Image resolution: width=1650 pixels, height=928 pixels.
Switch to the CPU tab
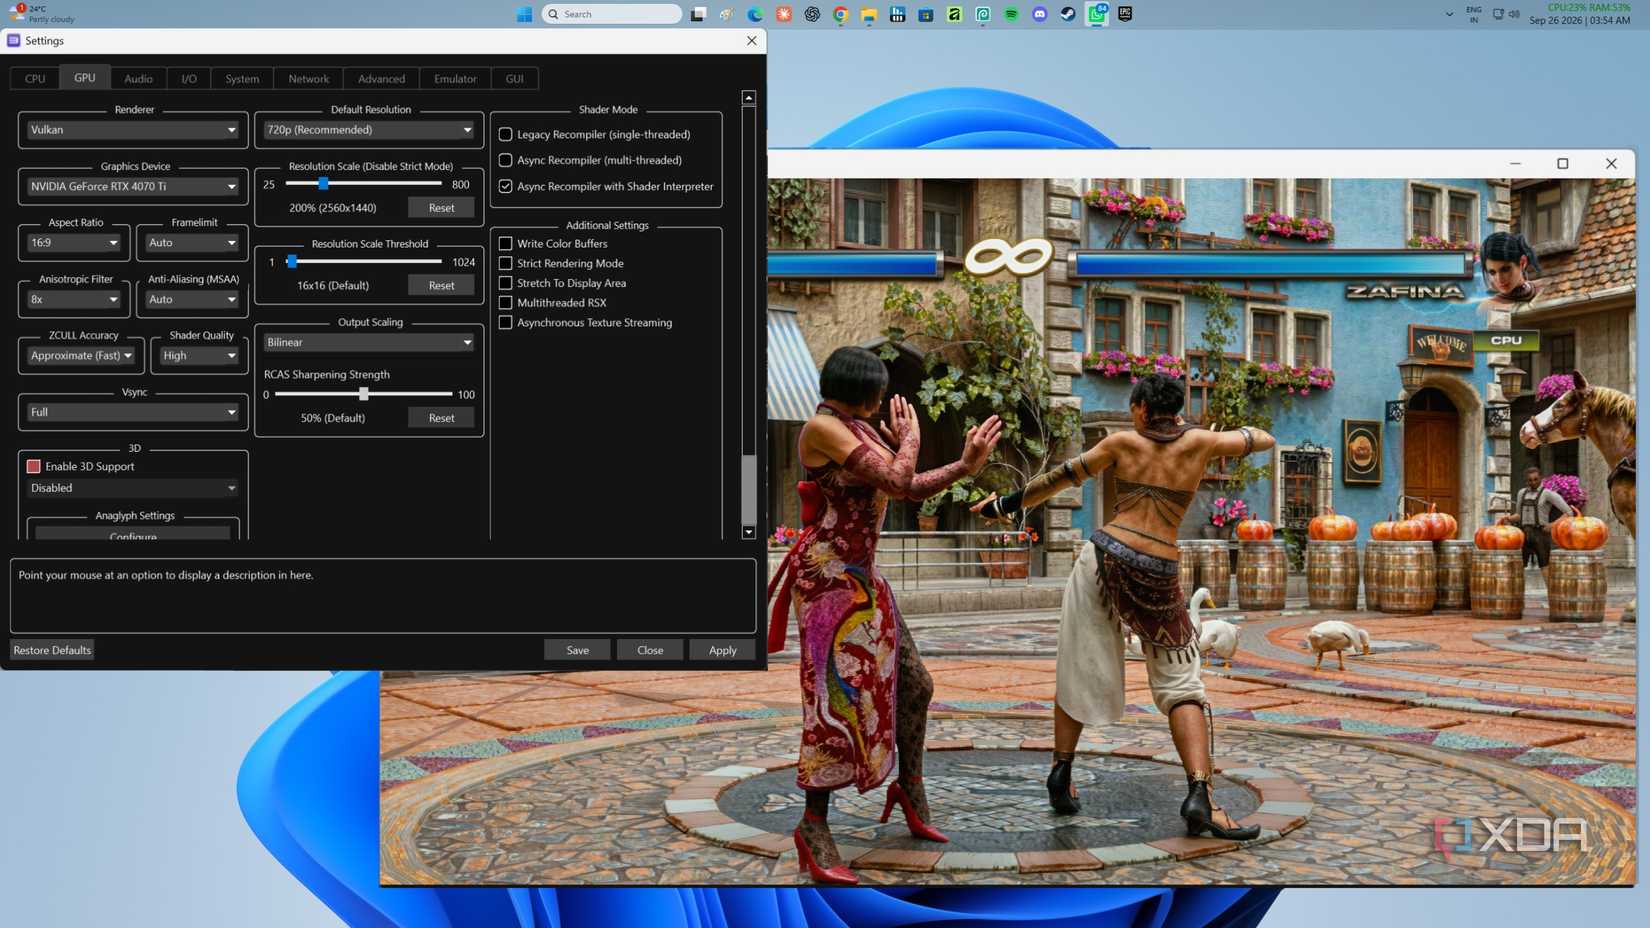click(35, 78)
